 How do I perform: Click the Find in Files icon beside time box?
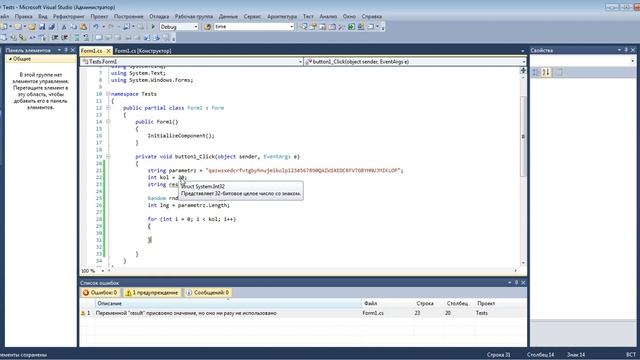(x=207, y=27)
